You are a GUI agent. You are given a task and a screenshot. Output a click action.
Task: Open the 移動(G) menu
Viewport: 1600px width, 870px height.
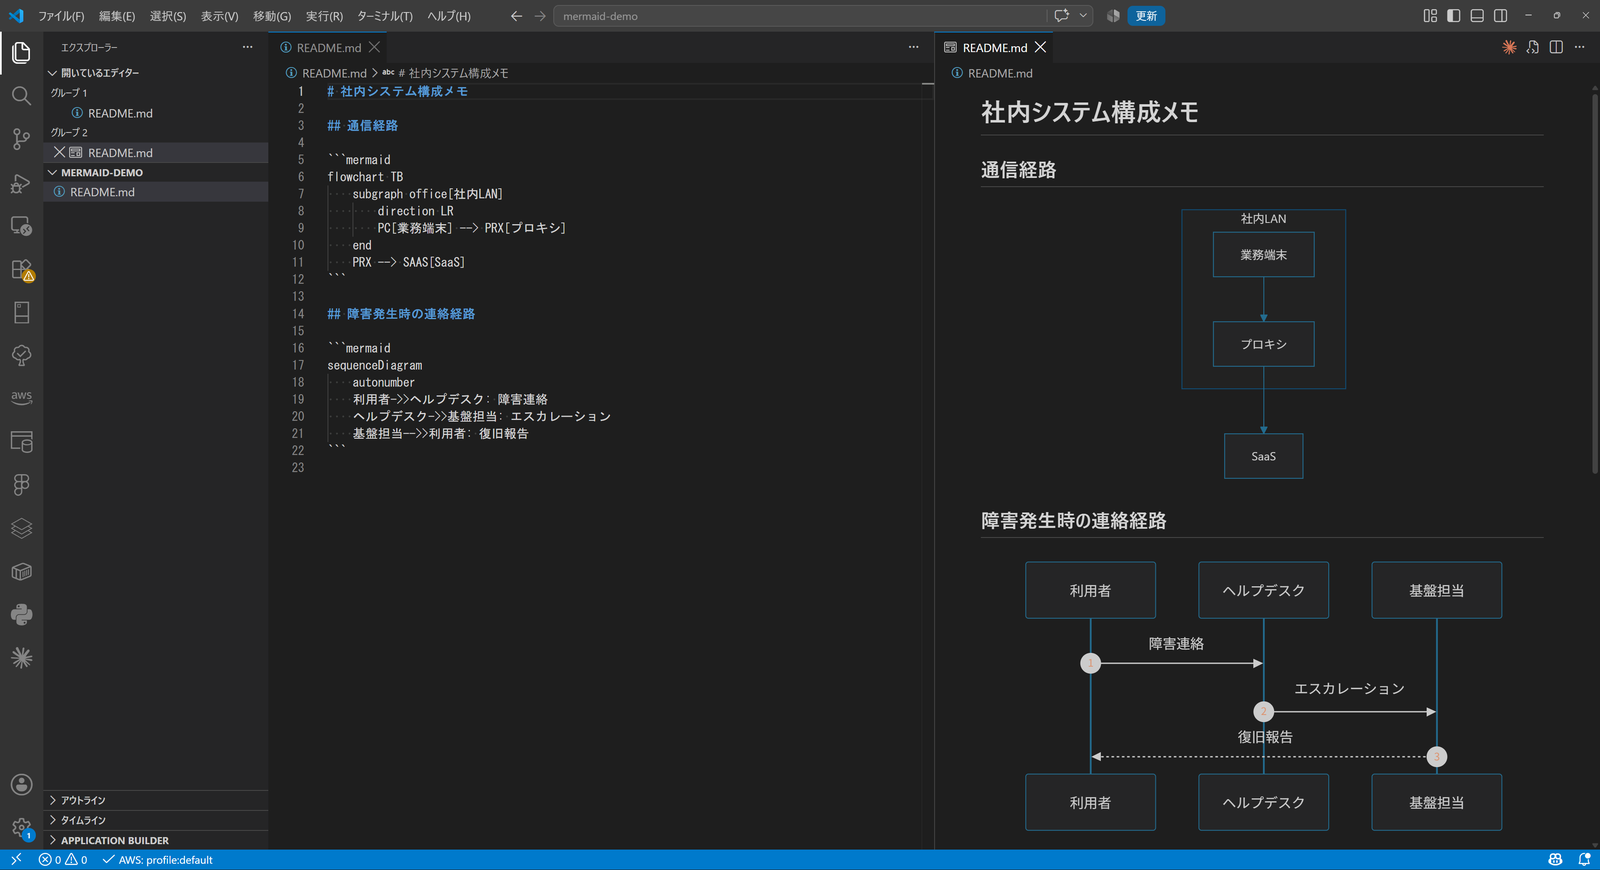pos(272,16)
